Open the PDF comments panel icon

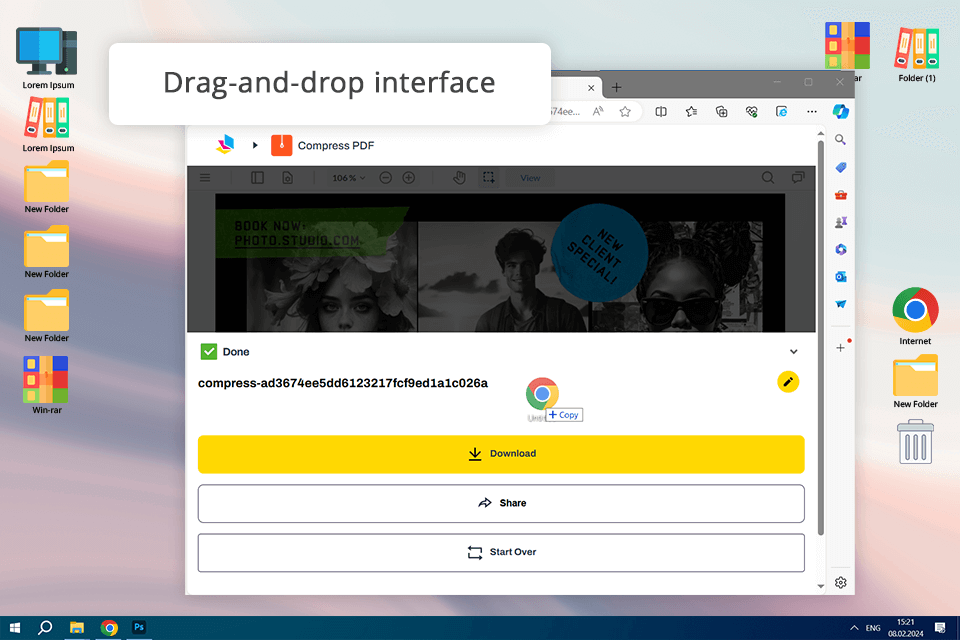pos(798,178)
